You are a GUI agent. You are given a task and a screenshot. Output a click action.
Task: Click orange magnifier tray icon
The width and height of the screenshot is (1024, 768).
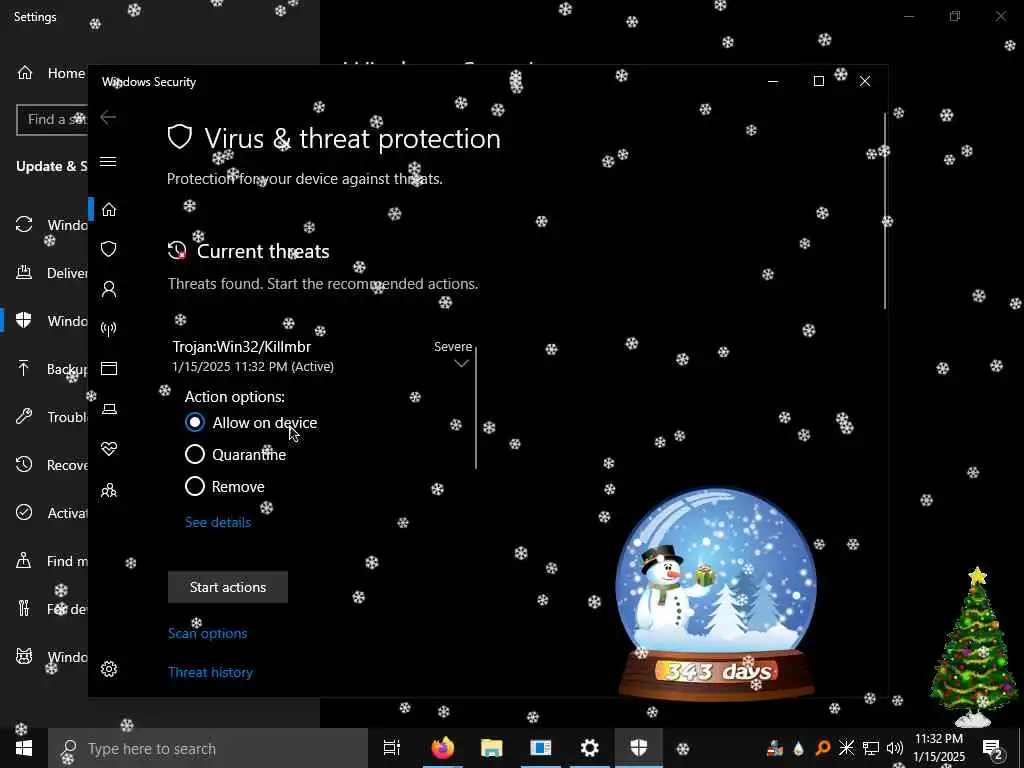point(823,748)
